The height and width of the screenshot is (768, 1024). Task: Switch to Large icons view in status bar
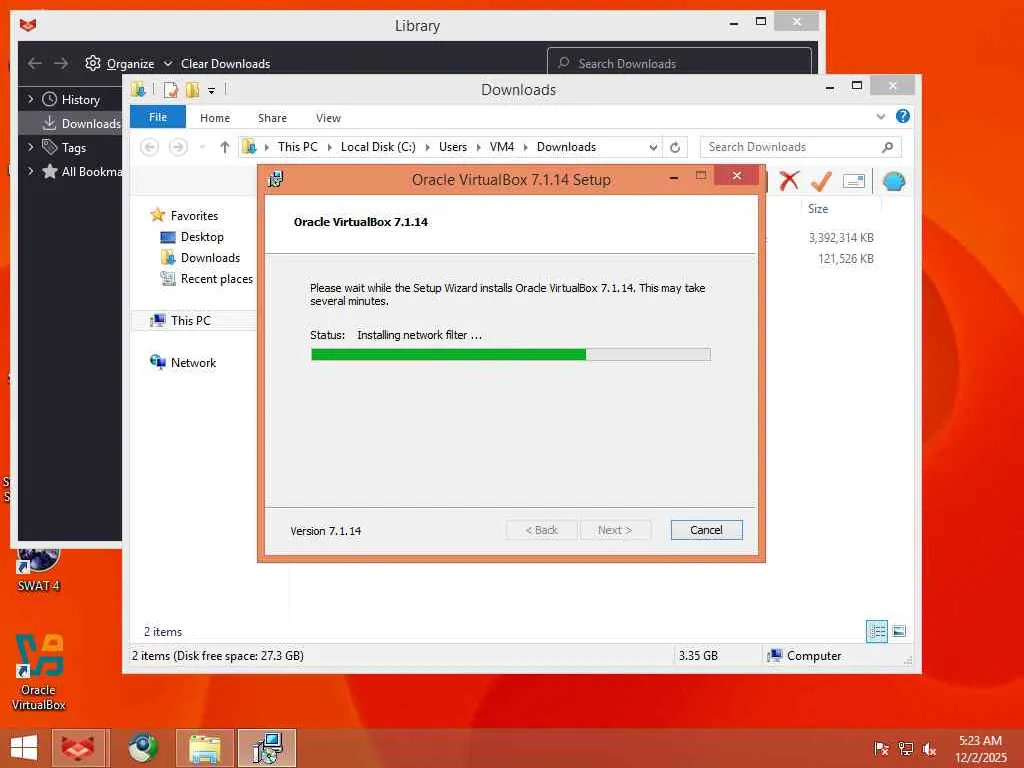click(x=899, y=631)
